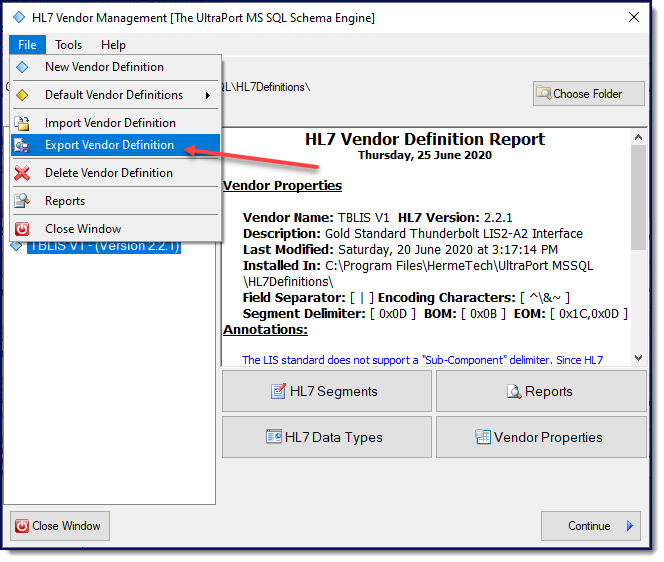
Task: Click the icon on the large Reports button
Action: click(514, 391)
